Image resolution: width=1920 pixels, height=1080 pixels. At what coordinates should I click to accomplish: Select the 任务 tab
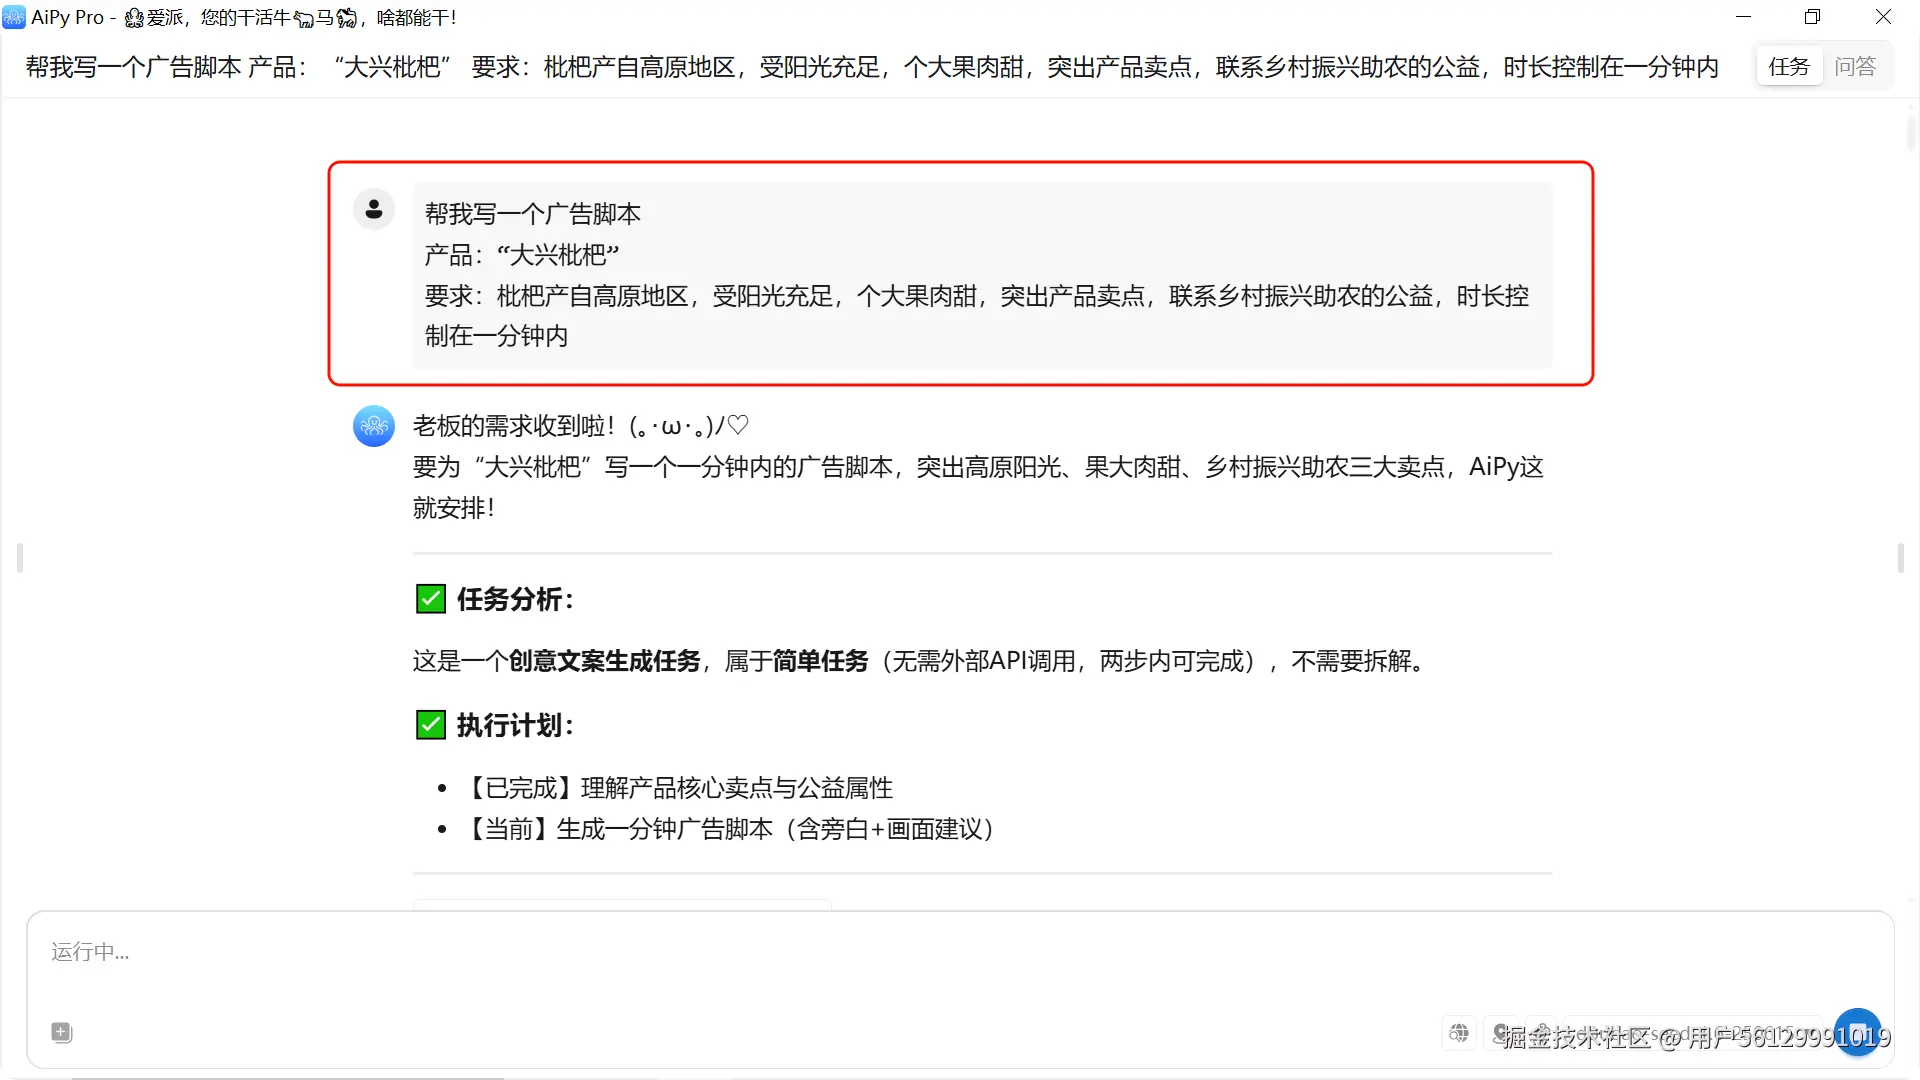coord(1789,67)
